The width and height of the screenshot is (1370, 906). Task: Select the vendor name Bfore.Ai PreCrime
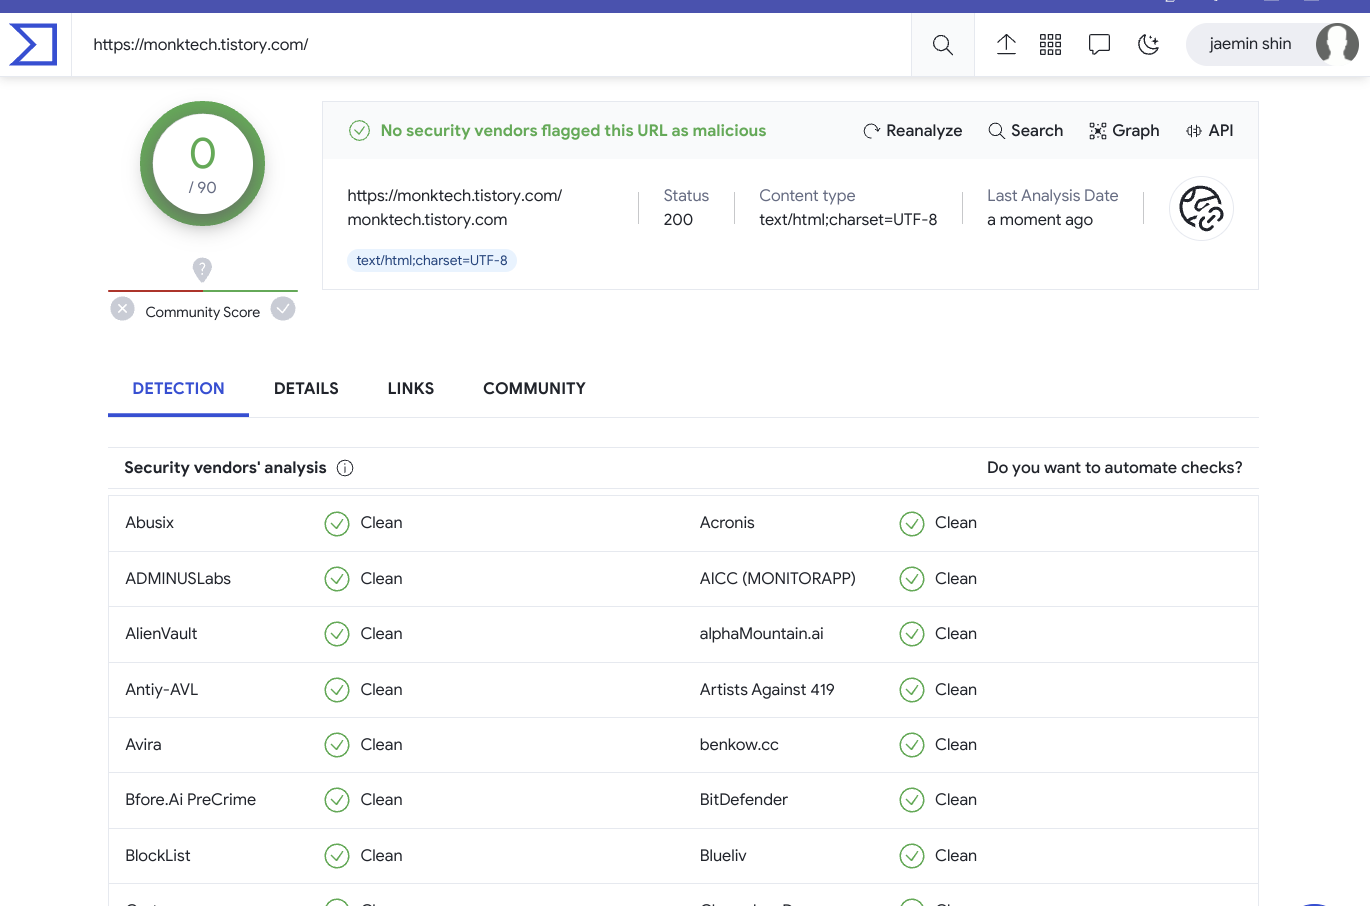(x=190, y=800)
